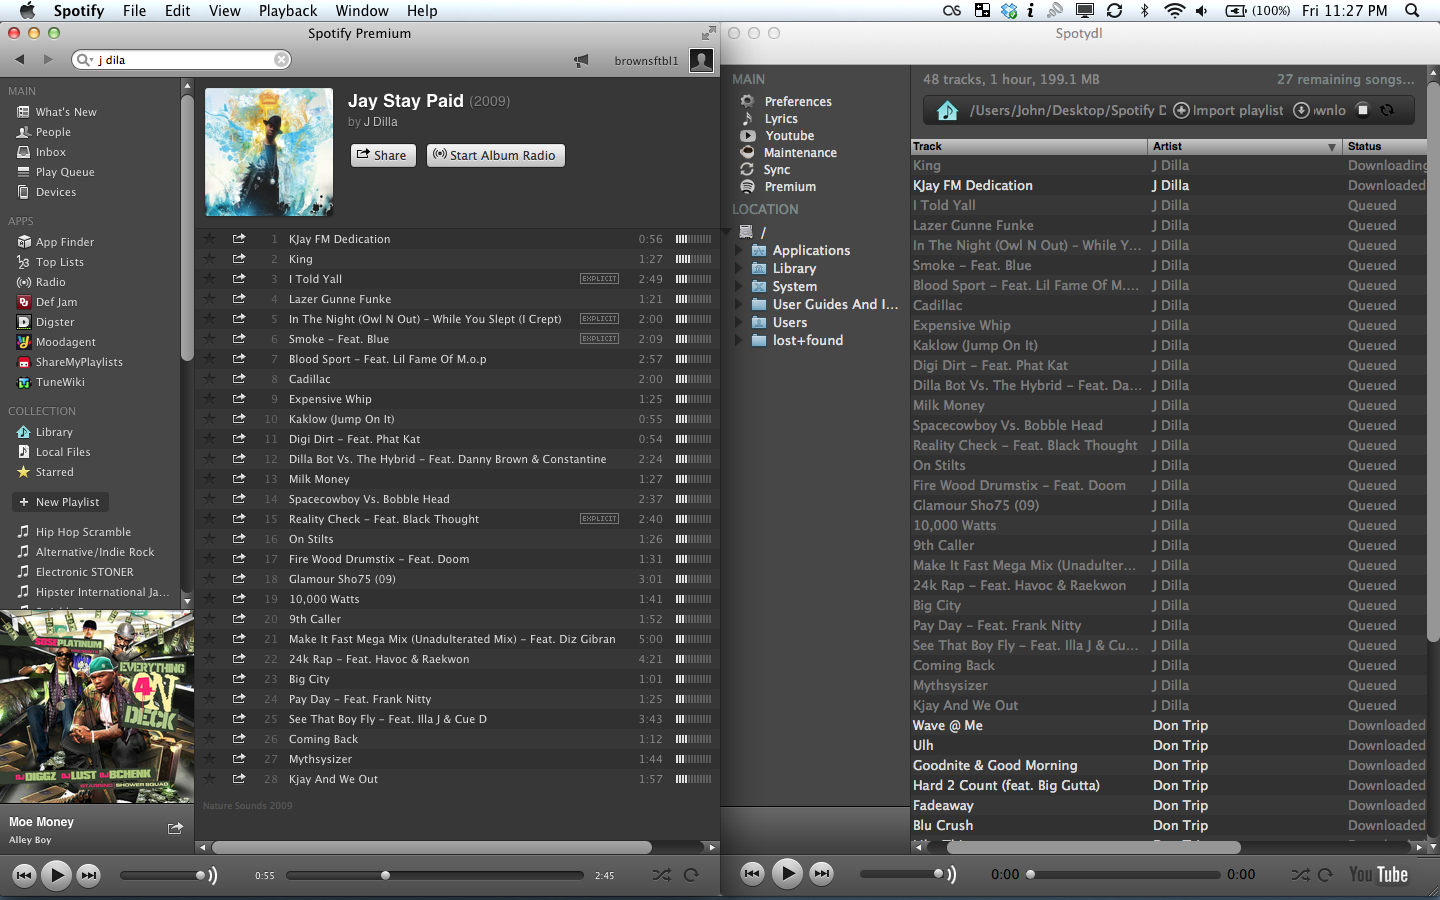Open Lyrics in Spotydl sidebar
1440x900 pixels.
click(781, 118)
